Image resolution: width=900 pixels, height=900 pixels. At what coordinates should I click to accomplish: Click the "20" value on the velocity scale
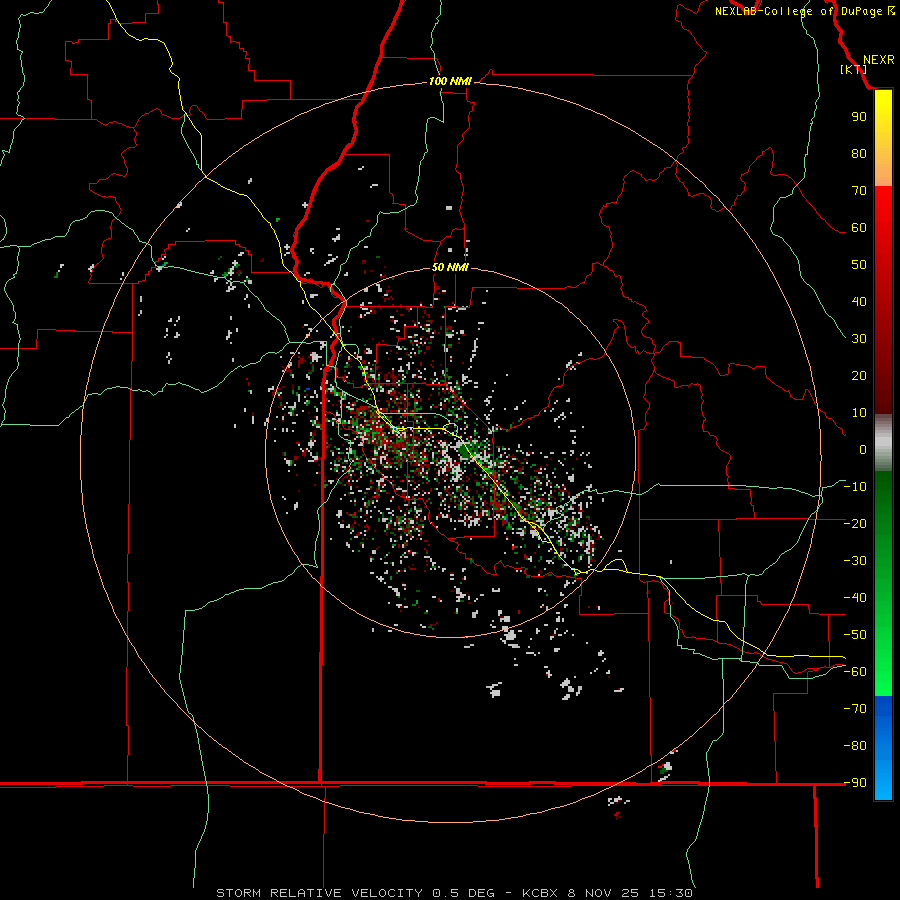click(x=859, y=375)
